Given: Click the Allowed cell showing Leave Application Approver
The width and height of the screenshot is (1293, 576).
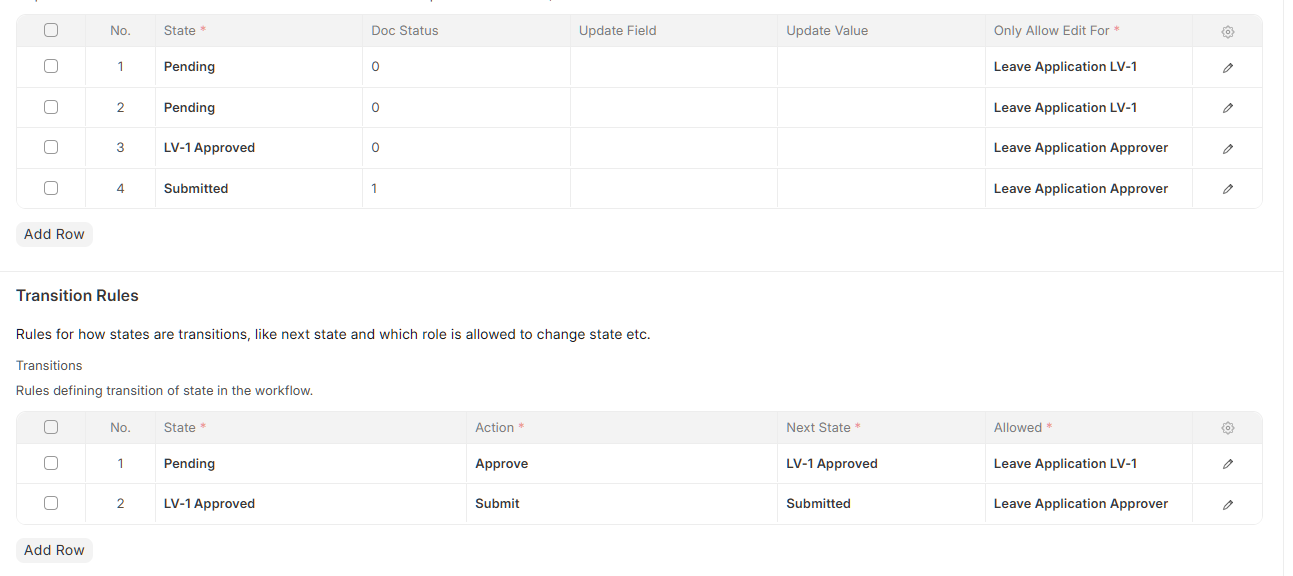Looking at the screenshot, I should [x=1086, y=503].
